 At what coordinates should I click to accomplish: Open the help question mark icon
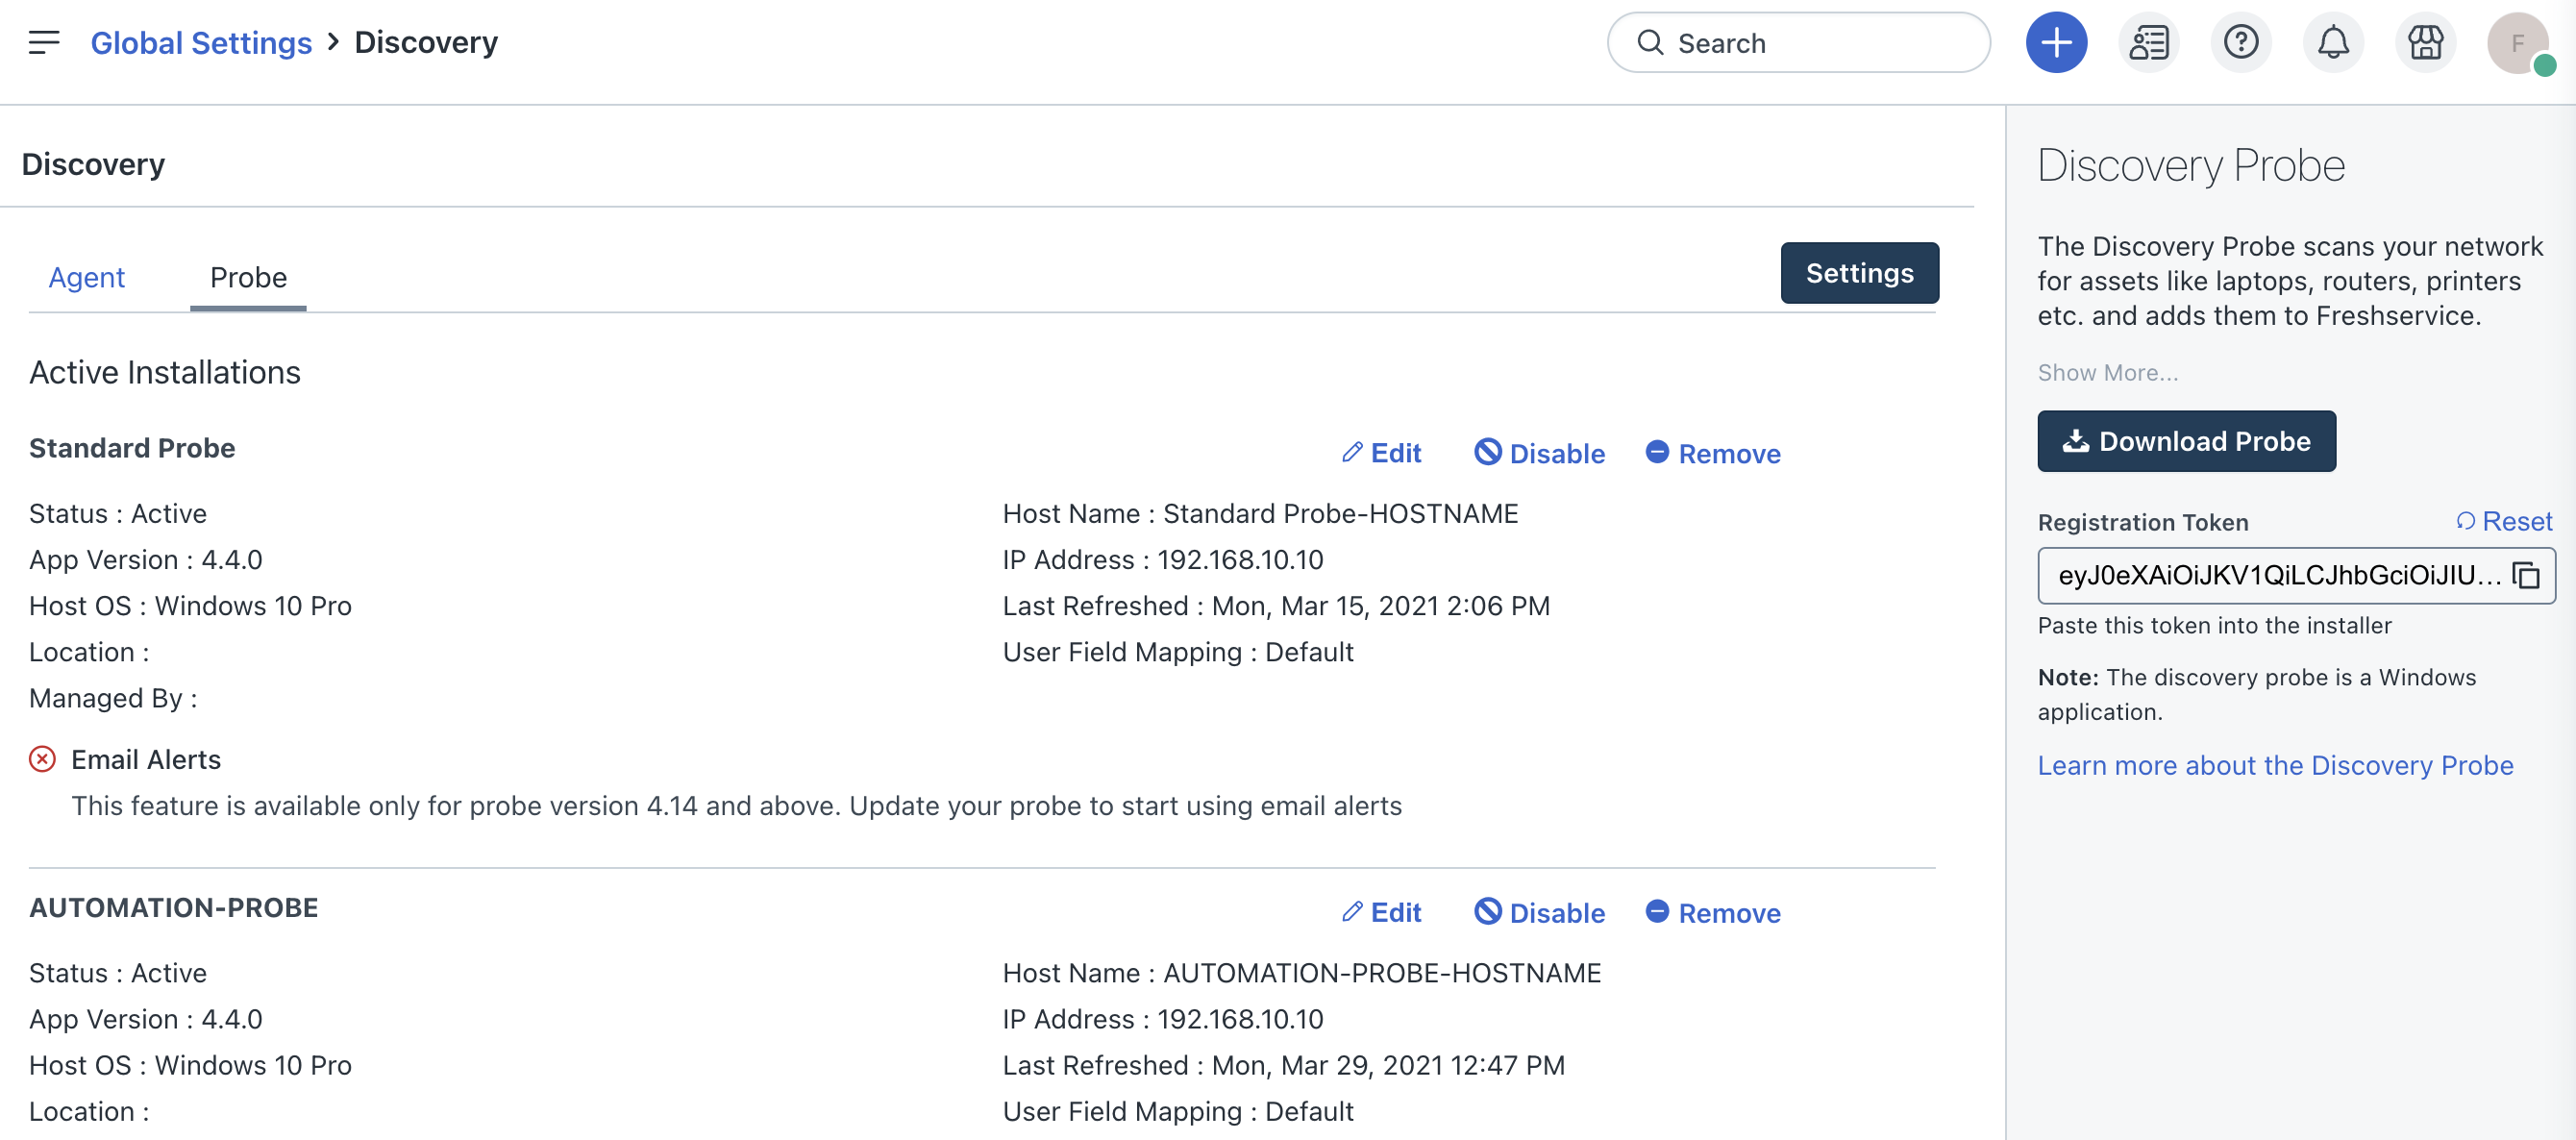pyautogui.click(x=2240, y=42)
